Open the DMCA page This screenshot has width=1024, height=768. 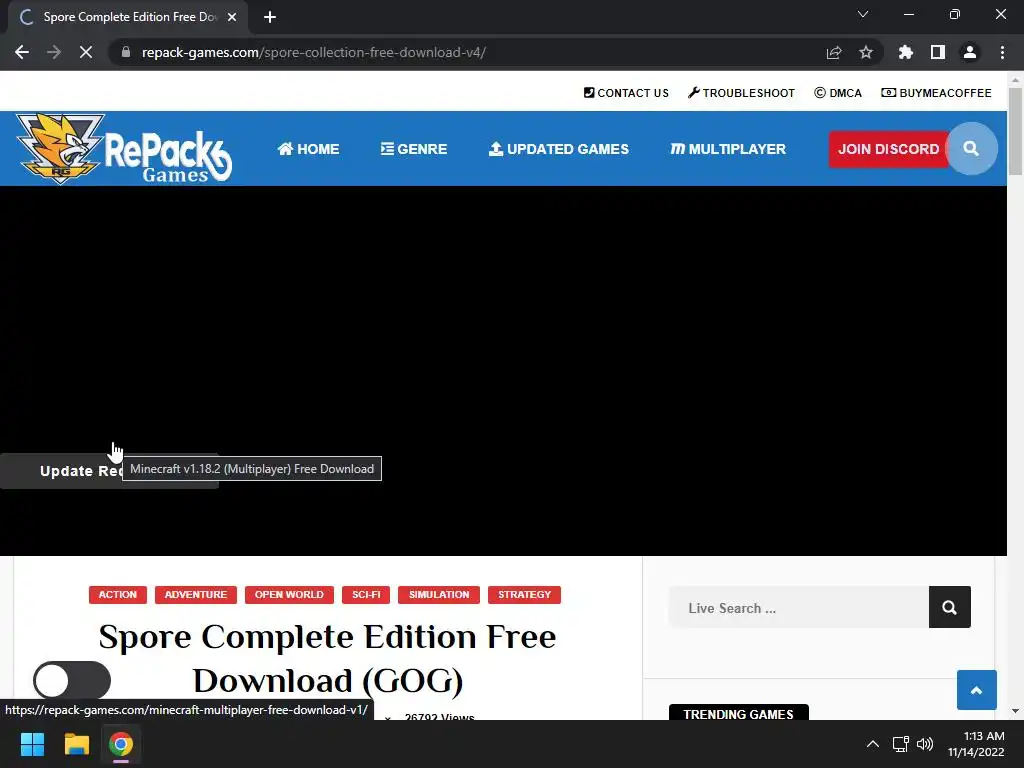(x=838, y=93)
